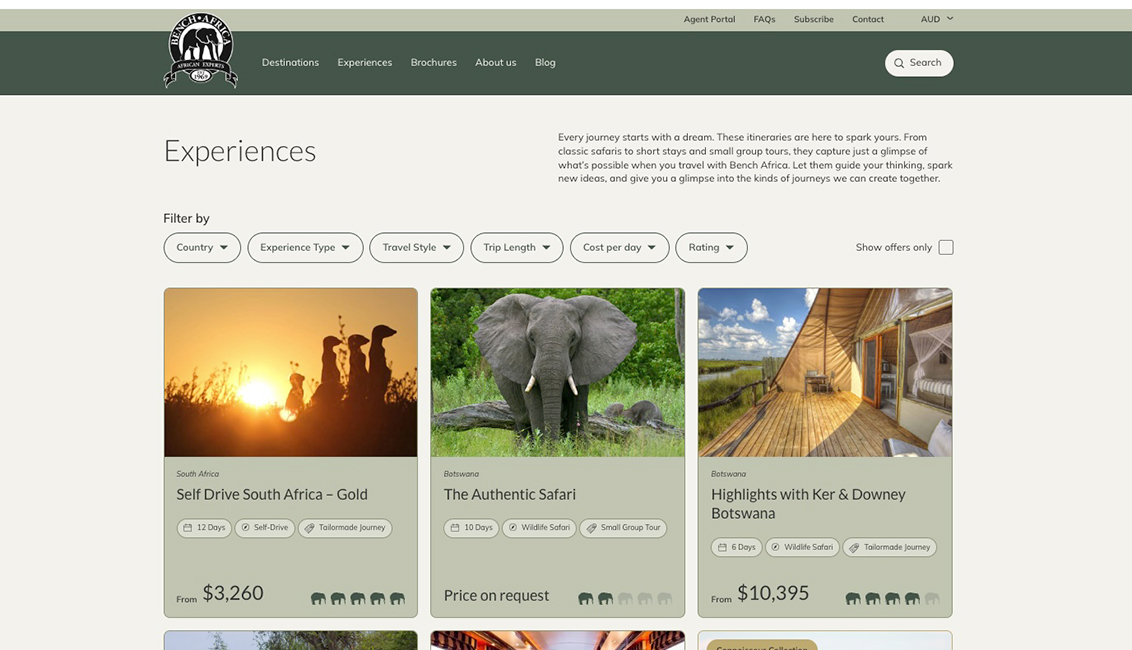This screenshot has height=650, width=1132.
Task: Enable the Show offers only checkbox
Action: (x=945, y=247)
